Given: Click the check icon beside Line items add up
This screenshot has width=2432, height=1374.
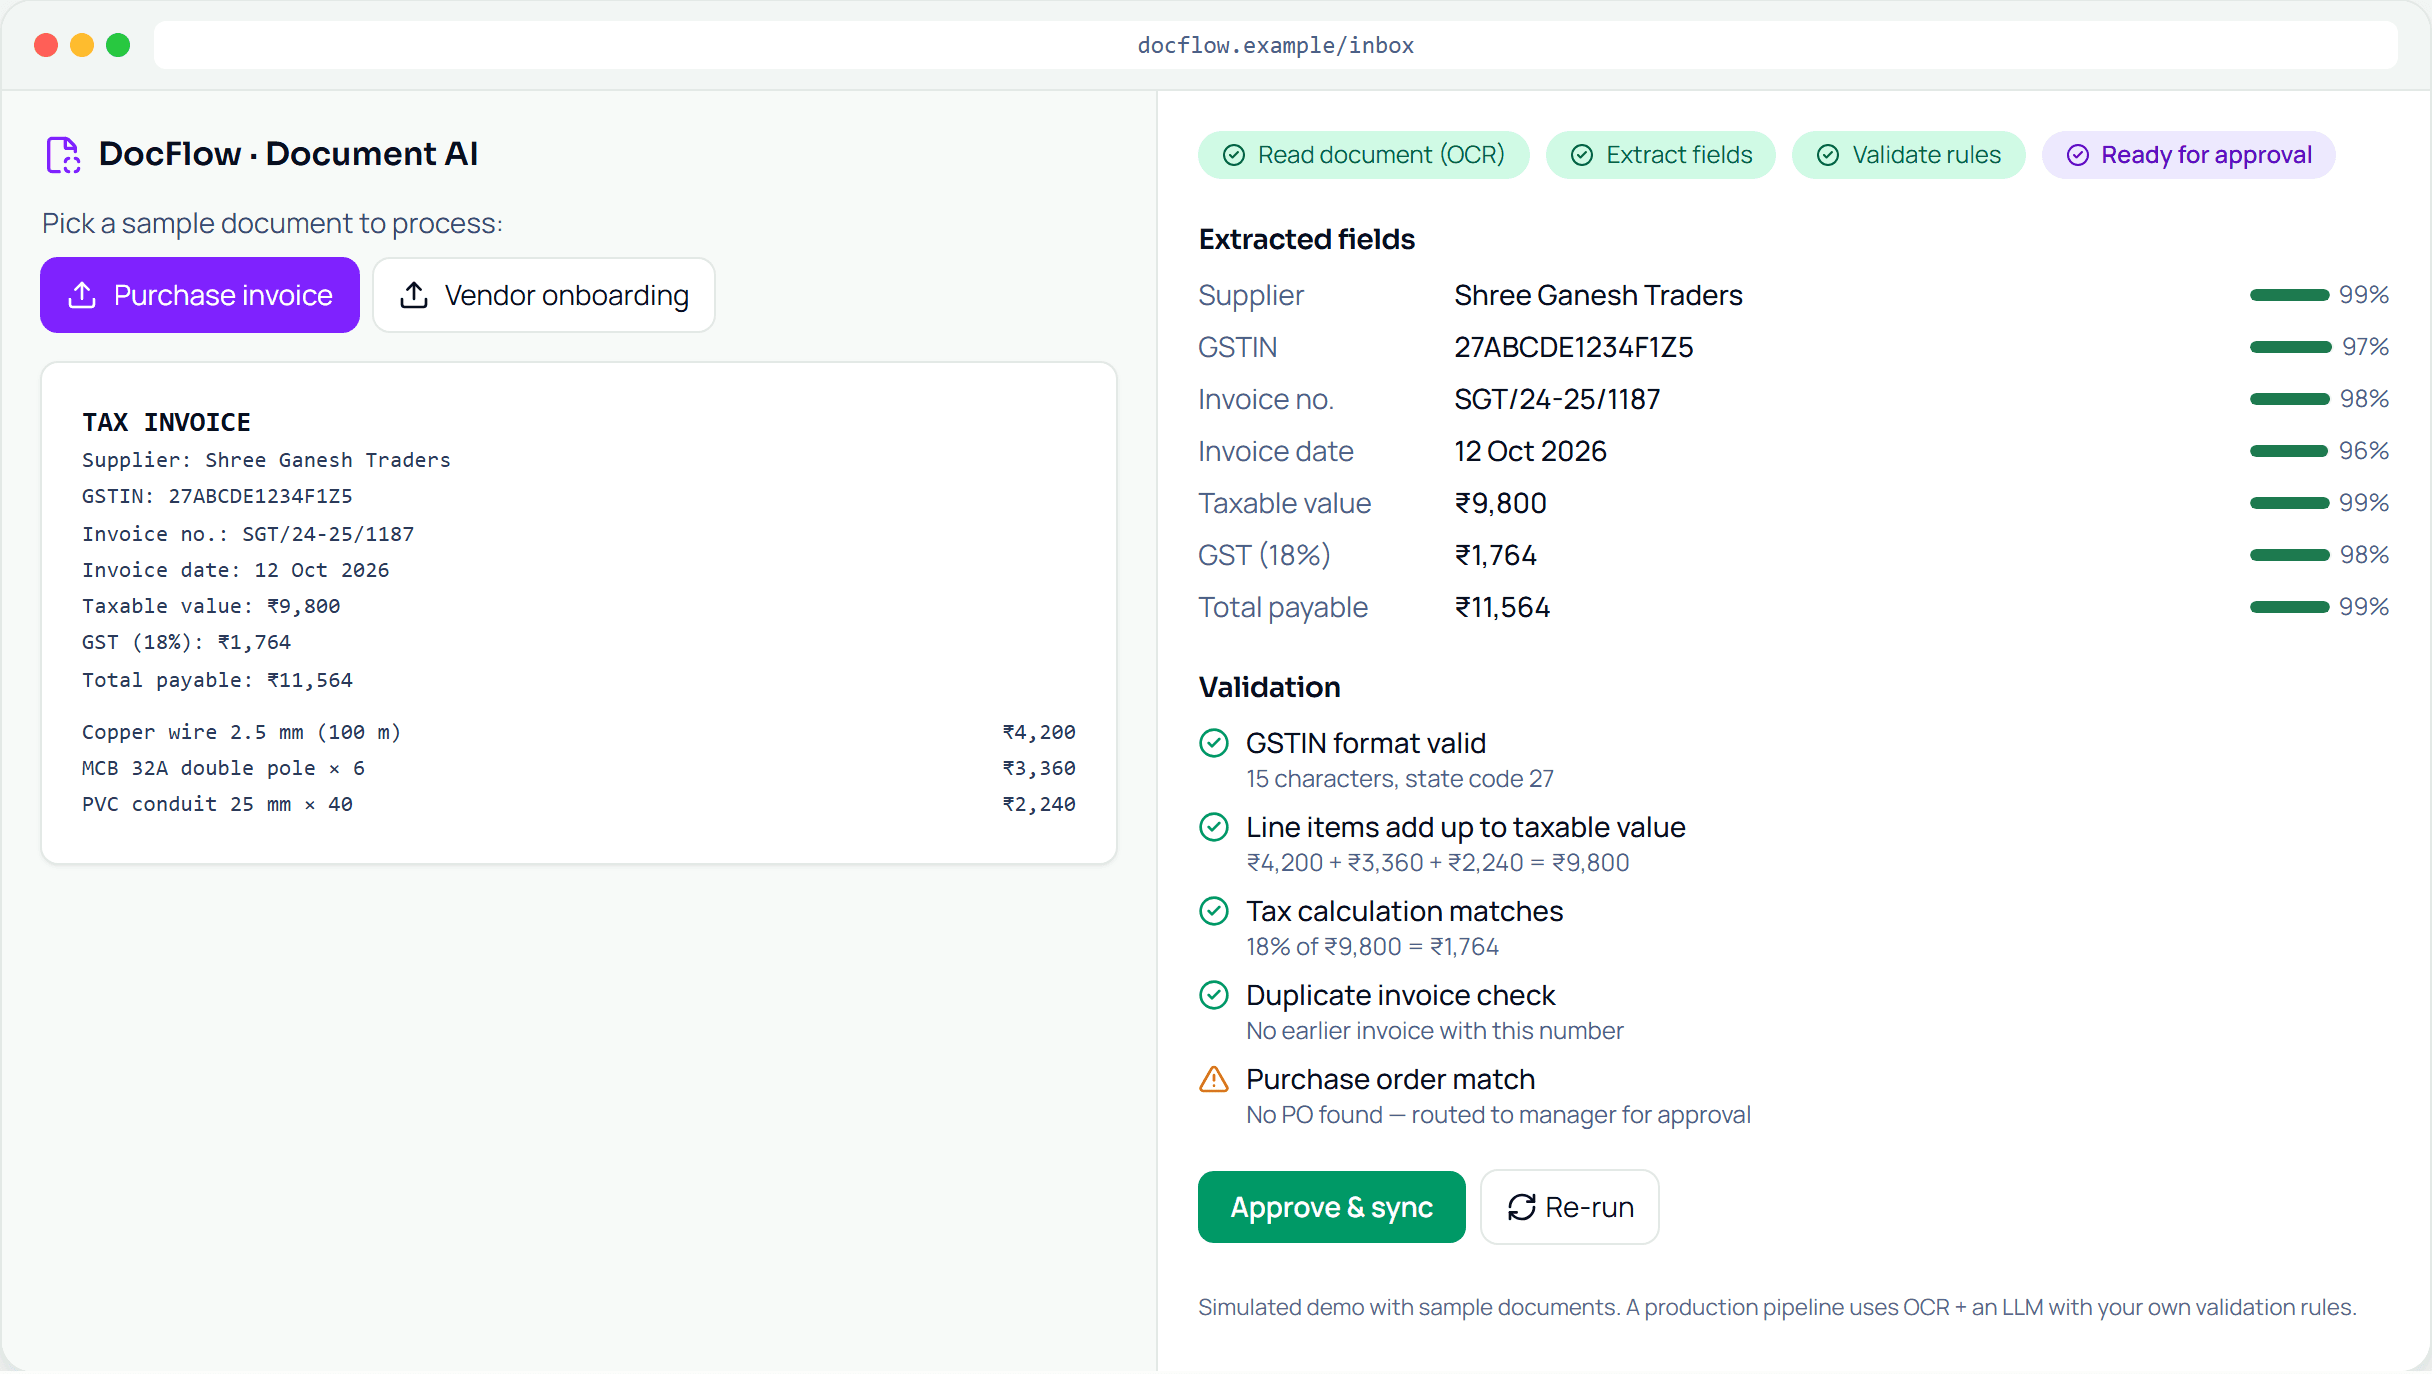Looking at the screenshot, I should tap(1214, 827).
